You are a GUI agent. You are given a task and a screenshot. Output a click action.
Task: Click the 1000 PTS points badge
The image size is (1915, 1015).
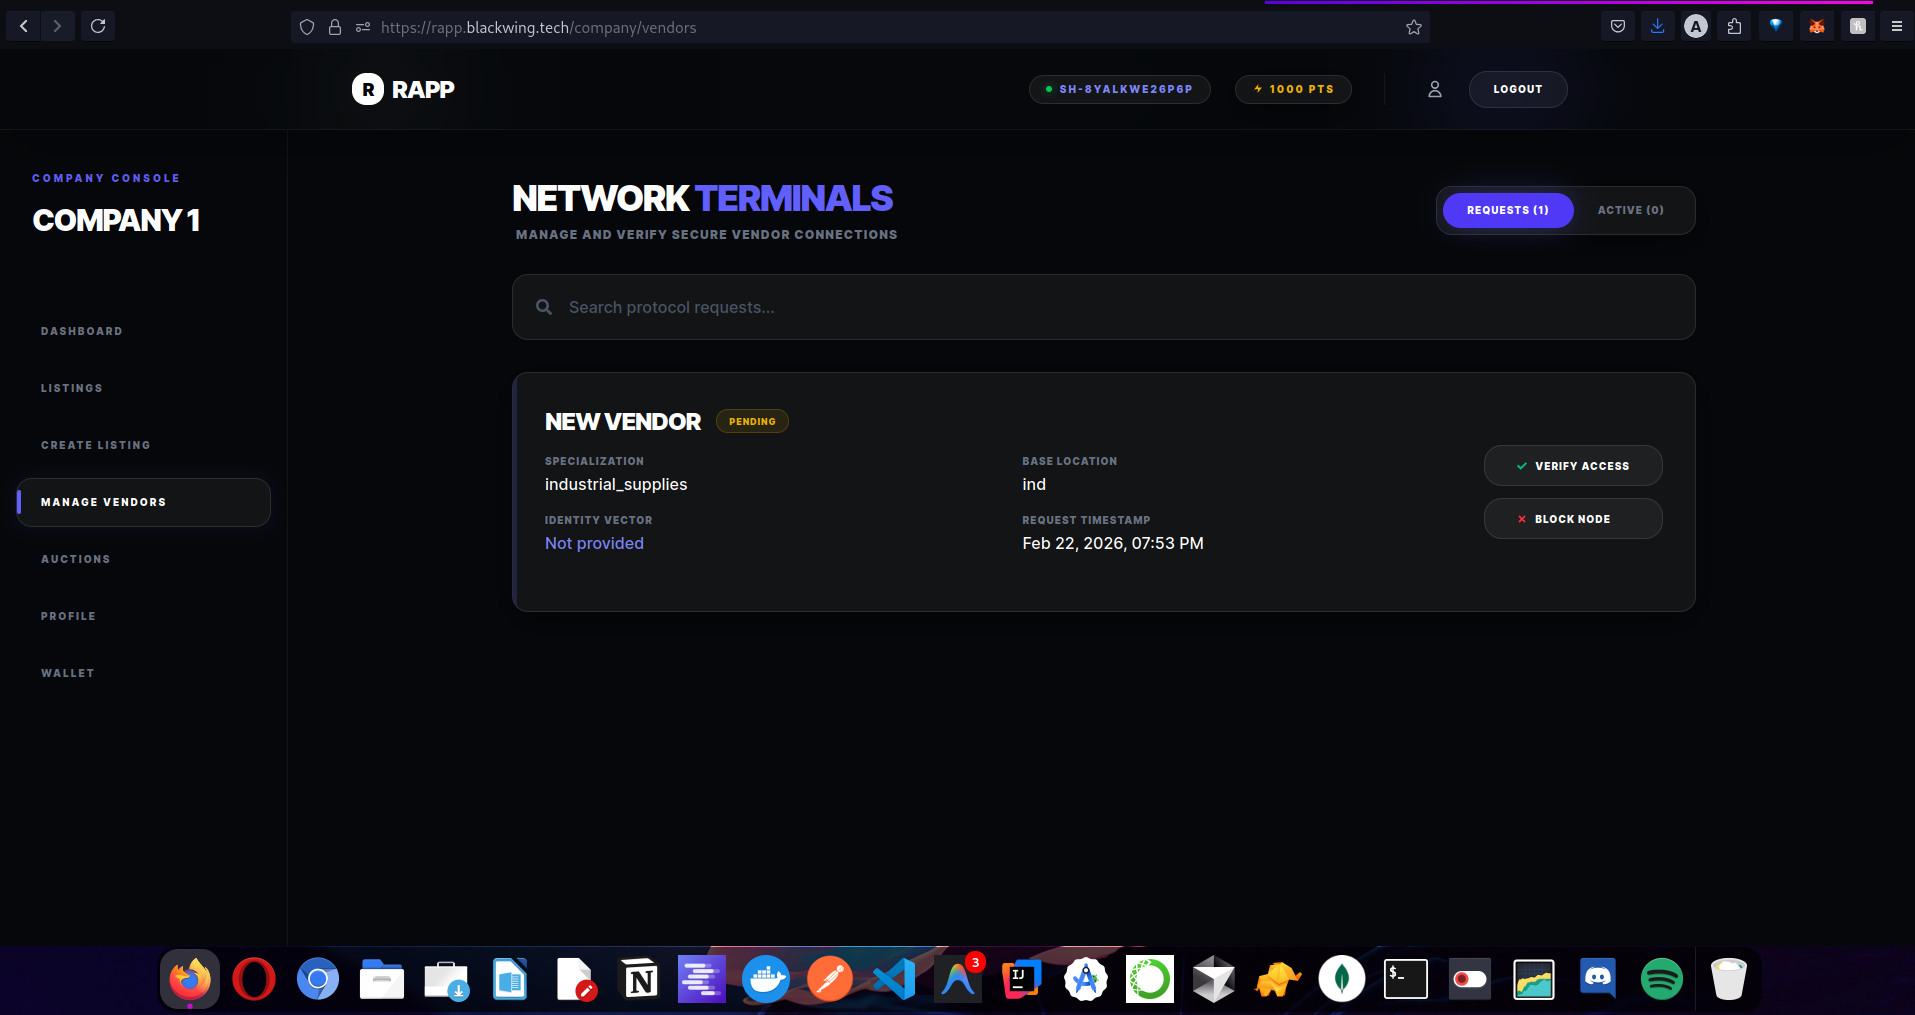click(x=1294, y=89)
